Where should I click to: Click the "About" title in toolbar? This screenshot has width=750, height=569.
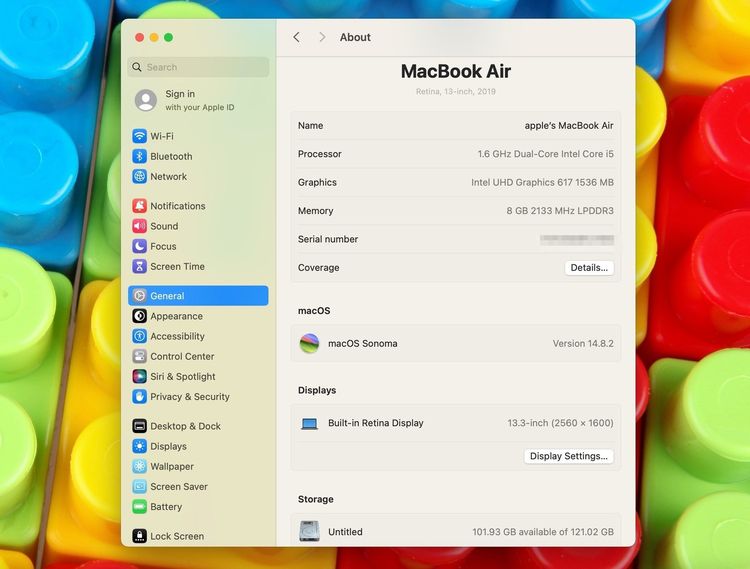click(355, 37)
